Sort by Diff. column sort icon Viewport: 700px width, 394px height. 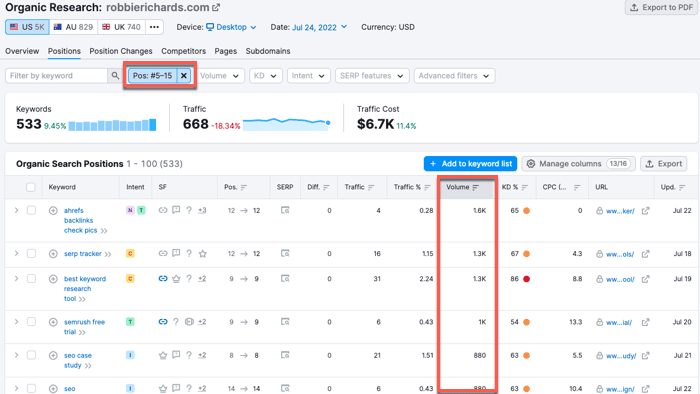(x=326, y=187)
